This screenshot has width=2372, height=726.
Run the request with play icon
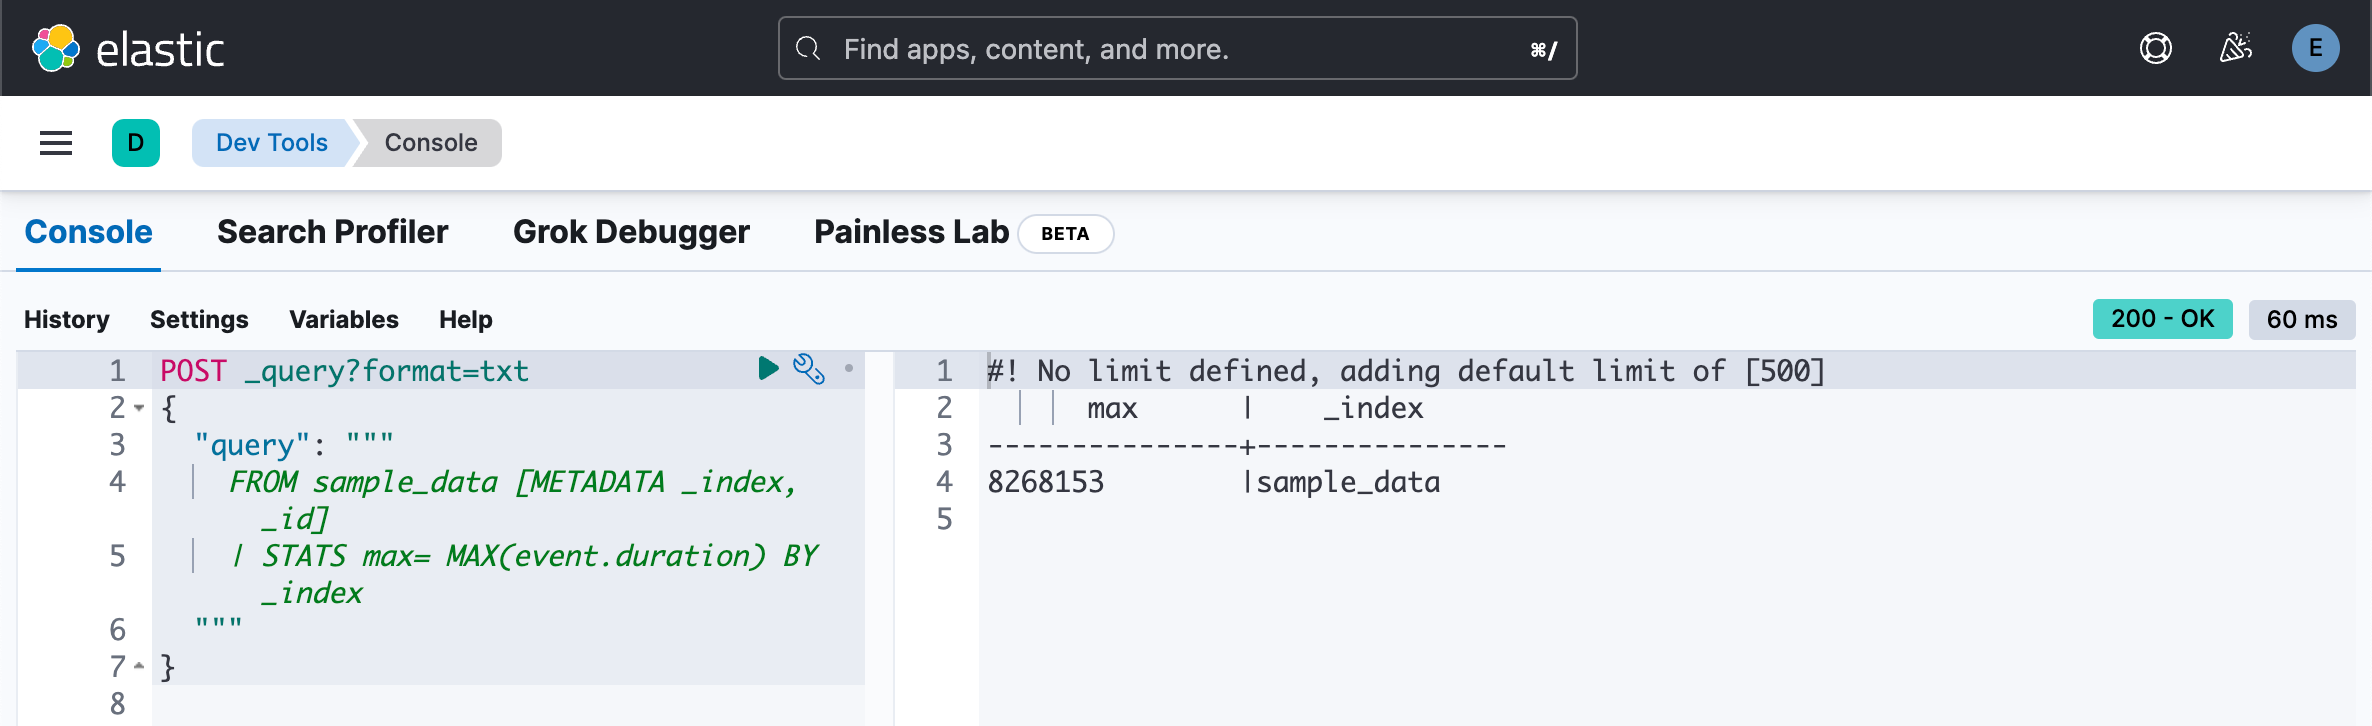click(768, 369)
